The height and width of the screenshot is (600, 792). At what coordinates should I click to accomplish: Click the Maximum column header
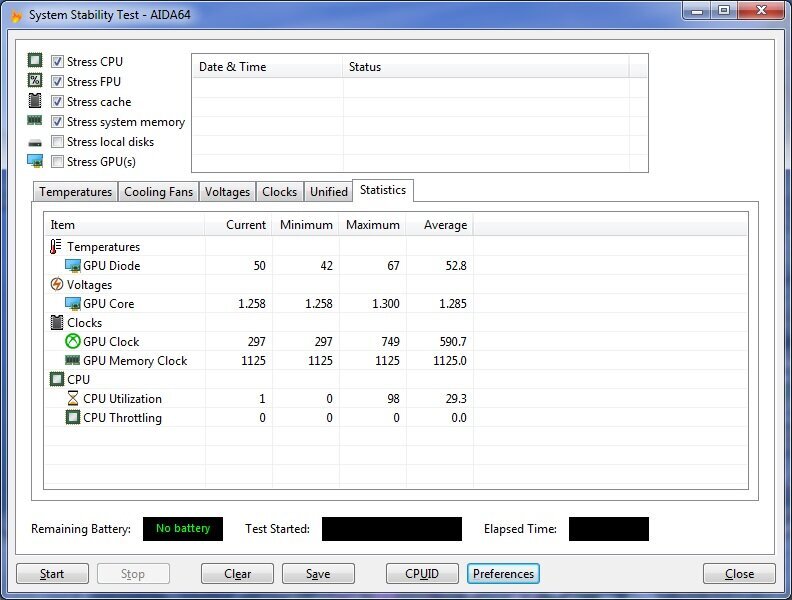[372, 225]
